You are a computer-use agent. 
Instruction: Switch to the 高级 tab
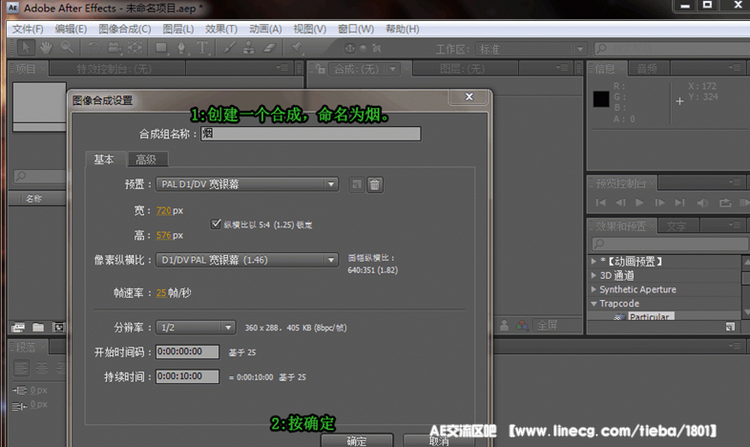coord(147,159)
